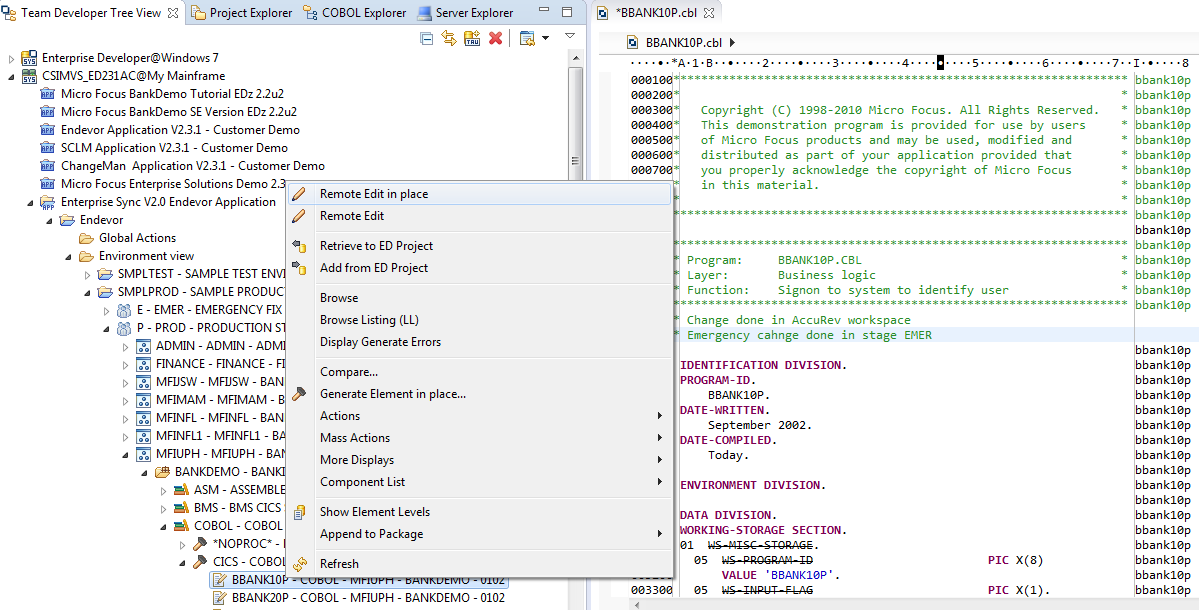Click the 'WORKING-STORAGE SECTION.' code line
The width and height of the screenshot is (1199, 610).
[763, 530]
